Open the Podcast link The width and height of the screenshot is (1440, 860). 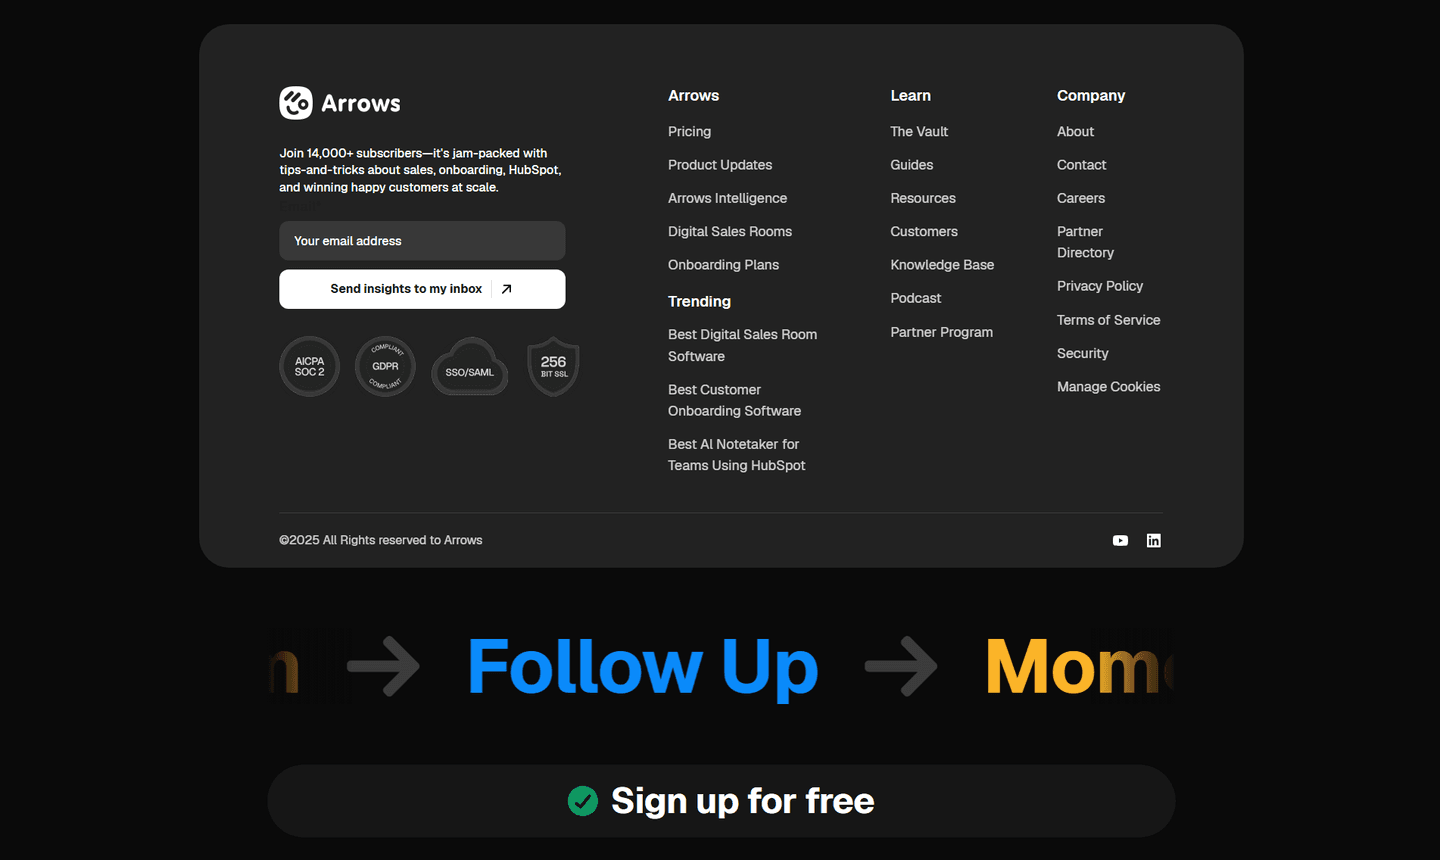click(x=916, y=298)
